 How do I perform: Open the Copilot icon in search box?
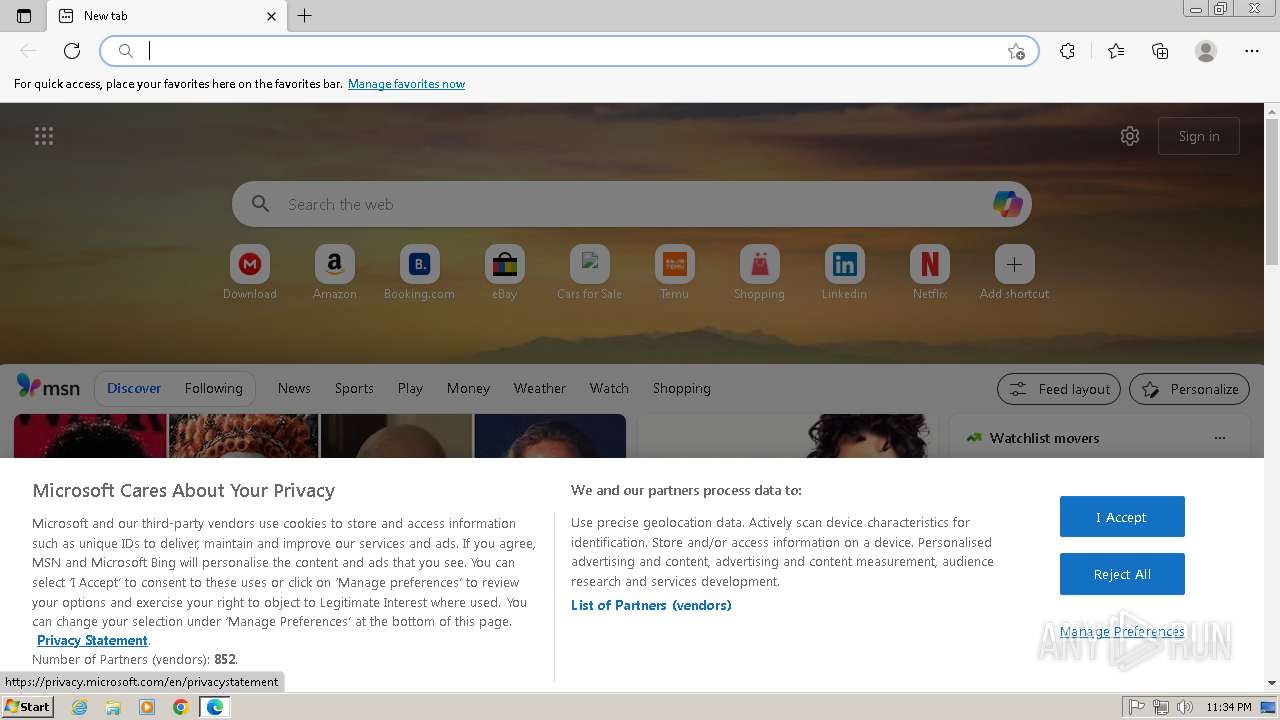coord(1007,204)
